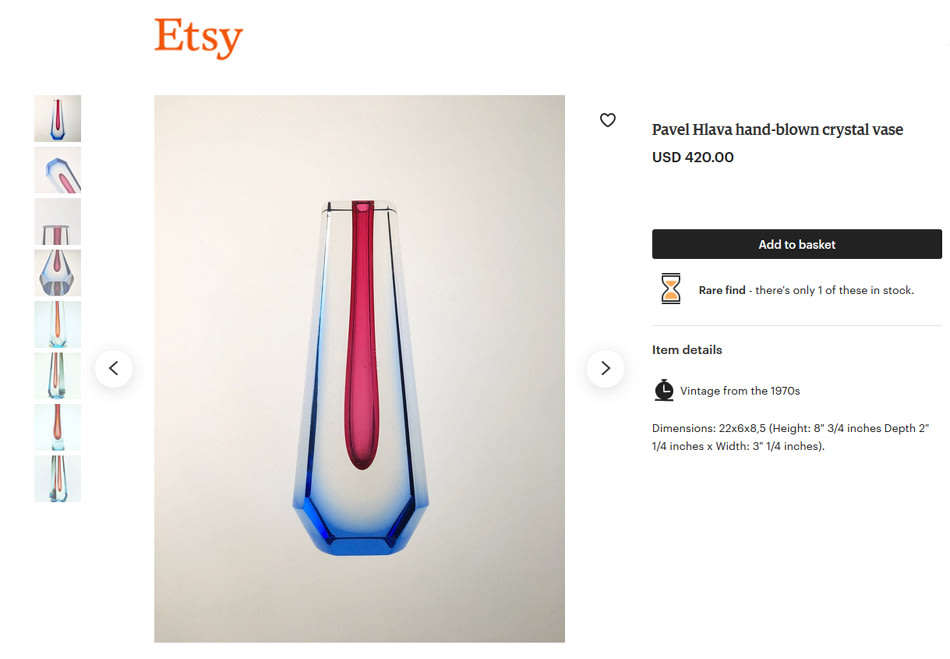
Task: Collapse the Item details heading
Action: [x=686, y=350]
